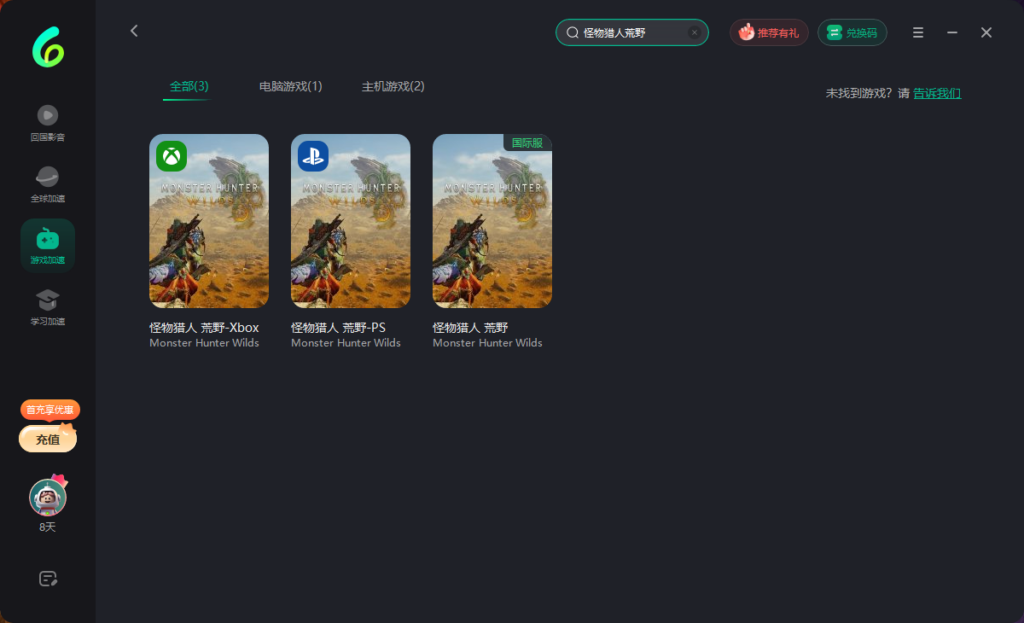Screen dimensions: 1024x623
Task: Select the 全部(3) tab
Action: point(189,87)
